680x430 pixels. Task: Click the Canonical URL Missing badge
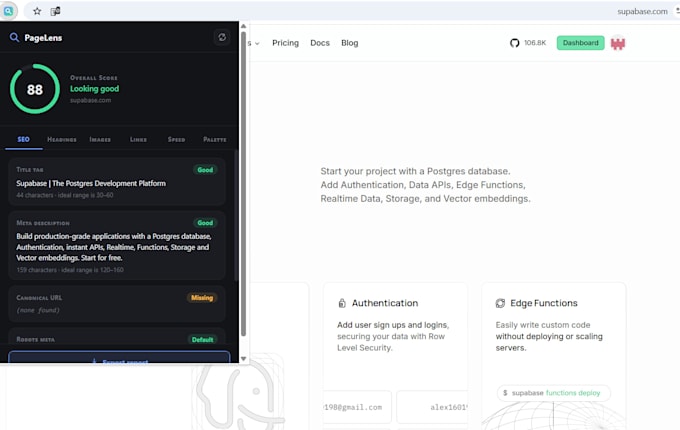coord(202,298)
